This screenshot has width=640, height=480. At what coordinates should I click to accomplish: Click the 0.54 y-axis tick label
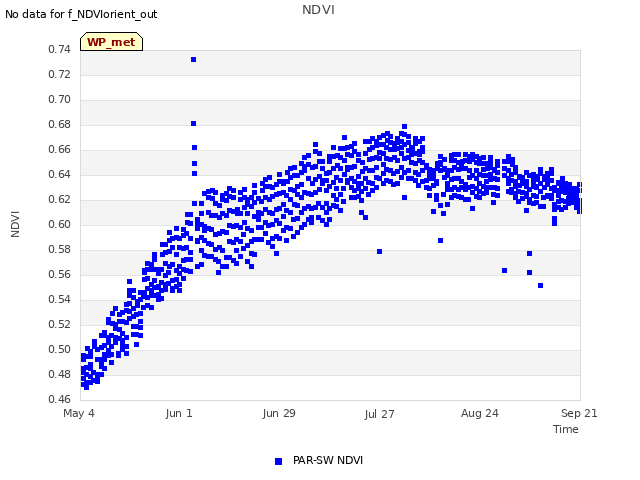point(60,299)
